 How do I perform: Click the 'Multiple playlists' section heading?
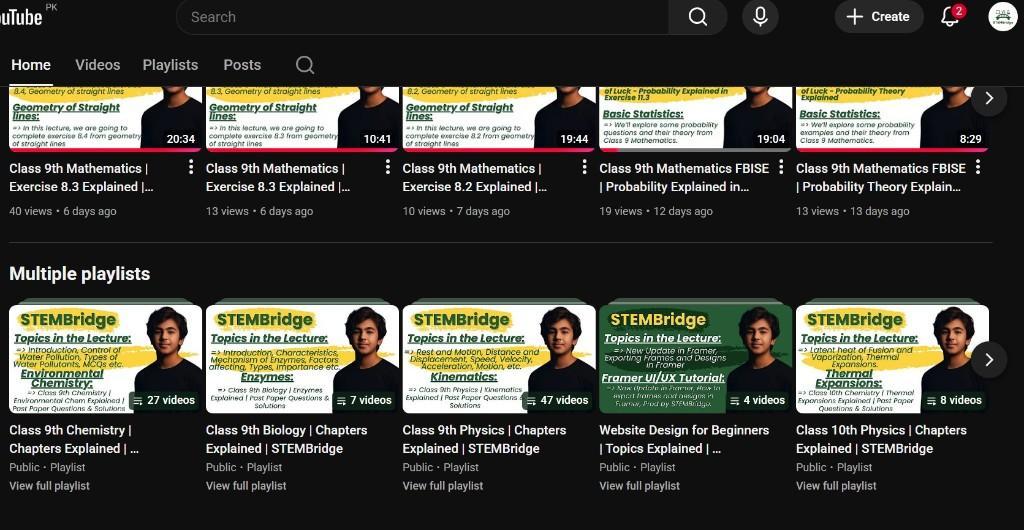click(80, 273)
